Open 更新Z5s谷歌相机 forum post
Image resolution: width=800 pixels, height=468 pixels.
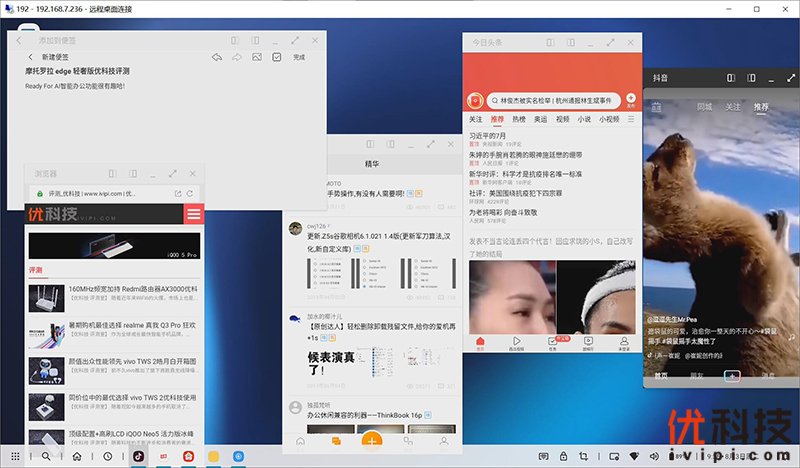click(x=379, y=242)
